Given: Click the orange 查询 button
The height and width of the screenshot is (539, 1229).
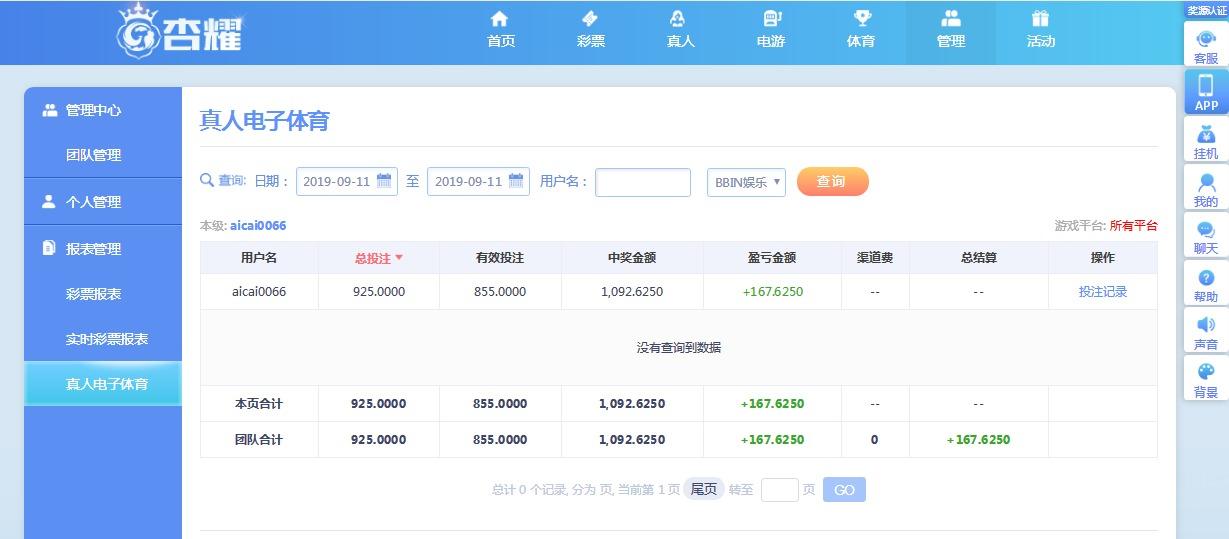Looking at the screenshot, I should point(832,181).
